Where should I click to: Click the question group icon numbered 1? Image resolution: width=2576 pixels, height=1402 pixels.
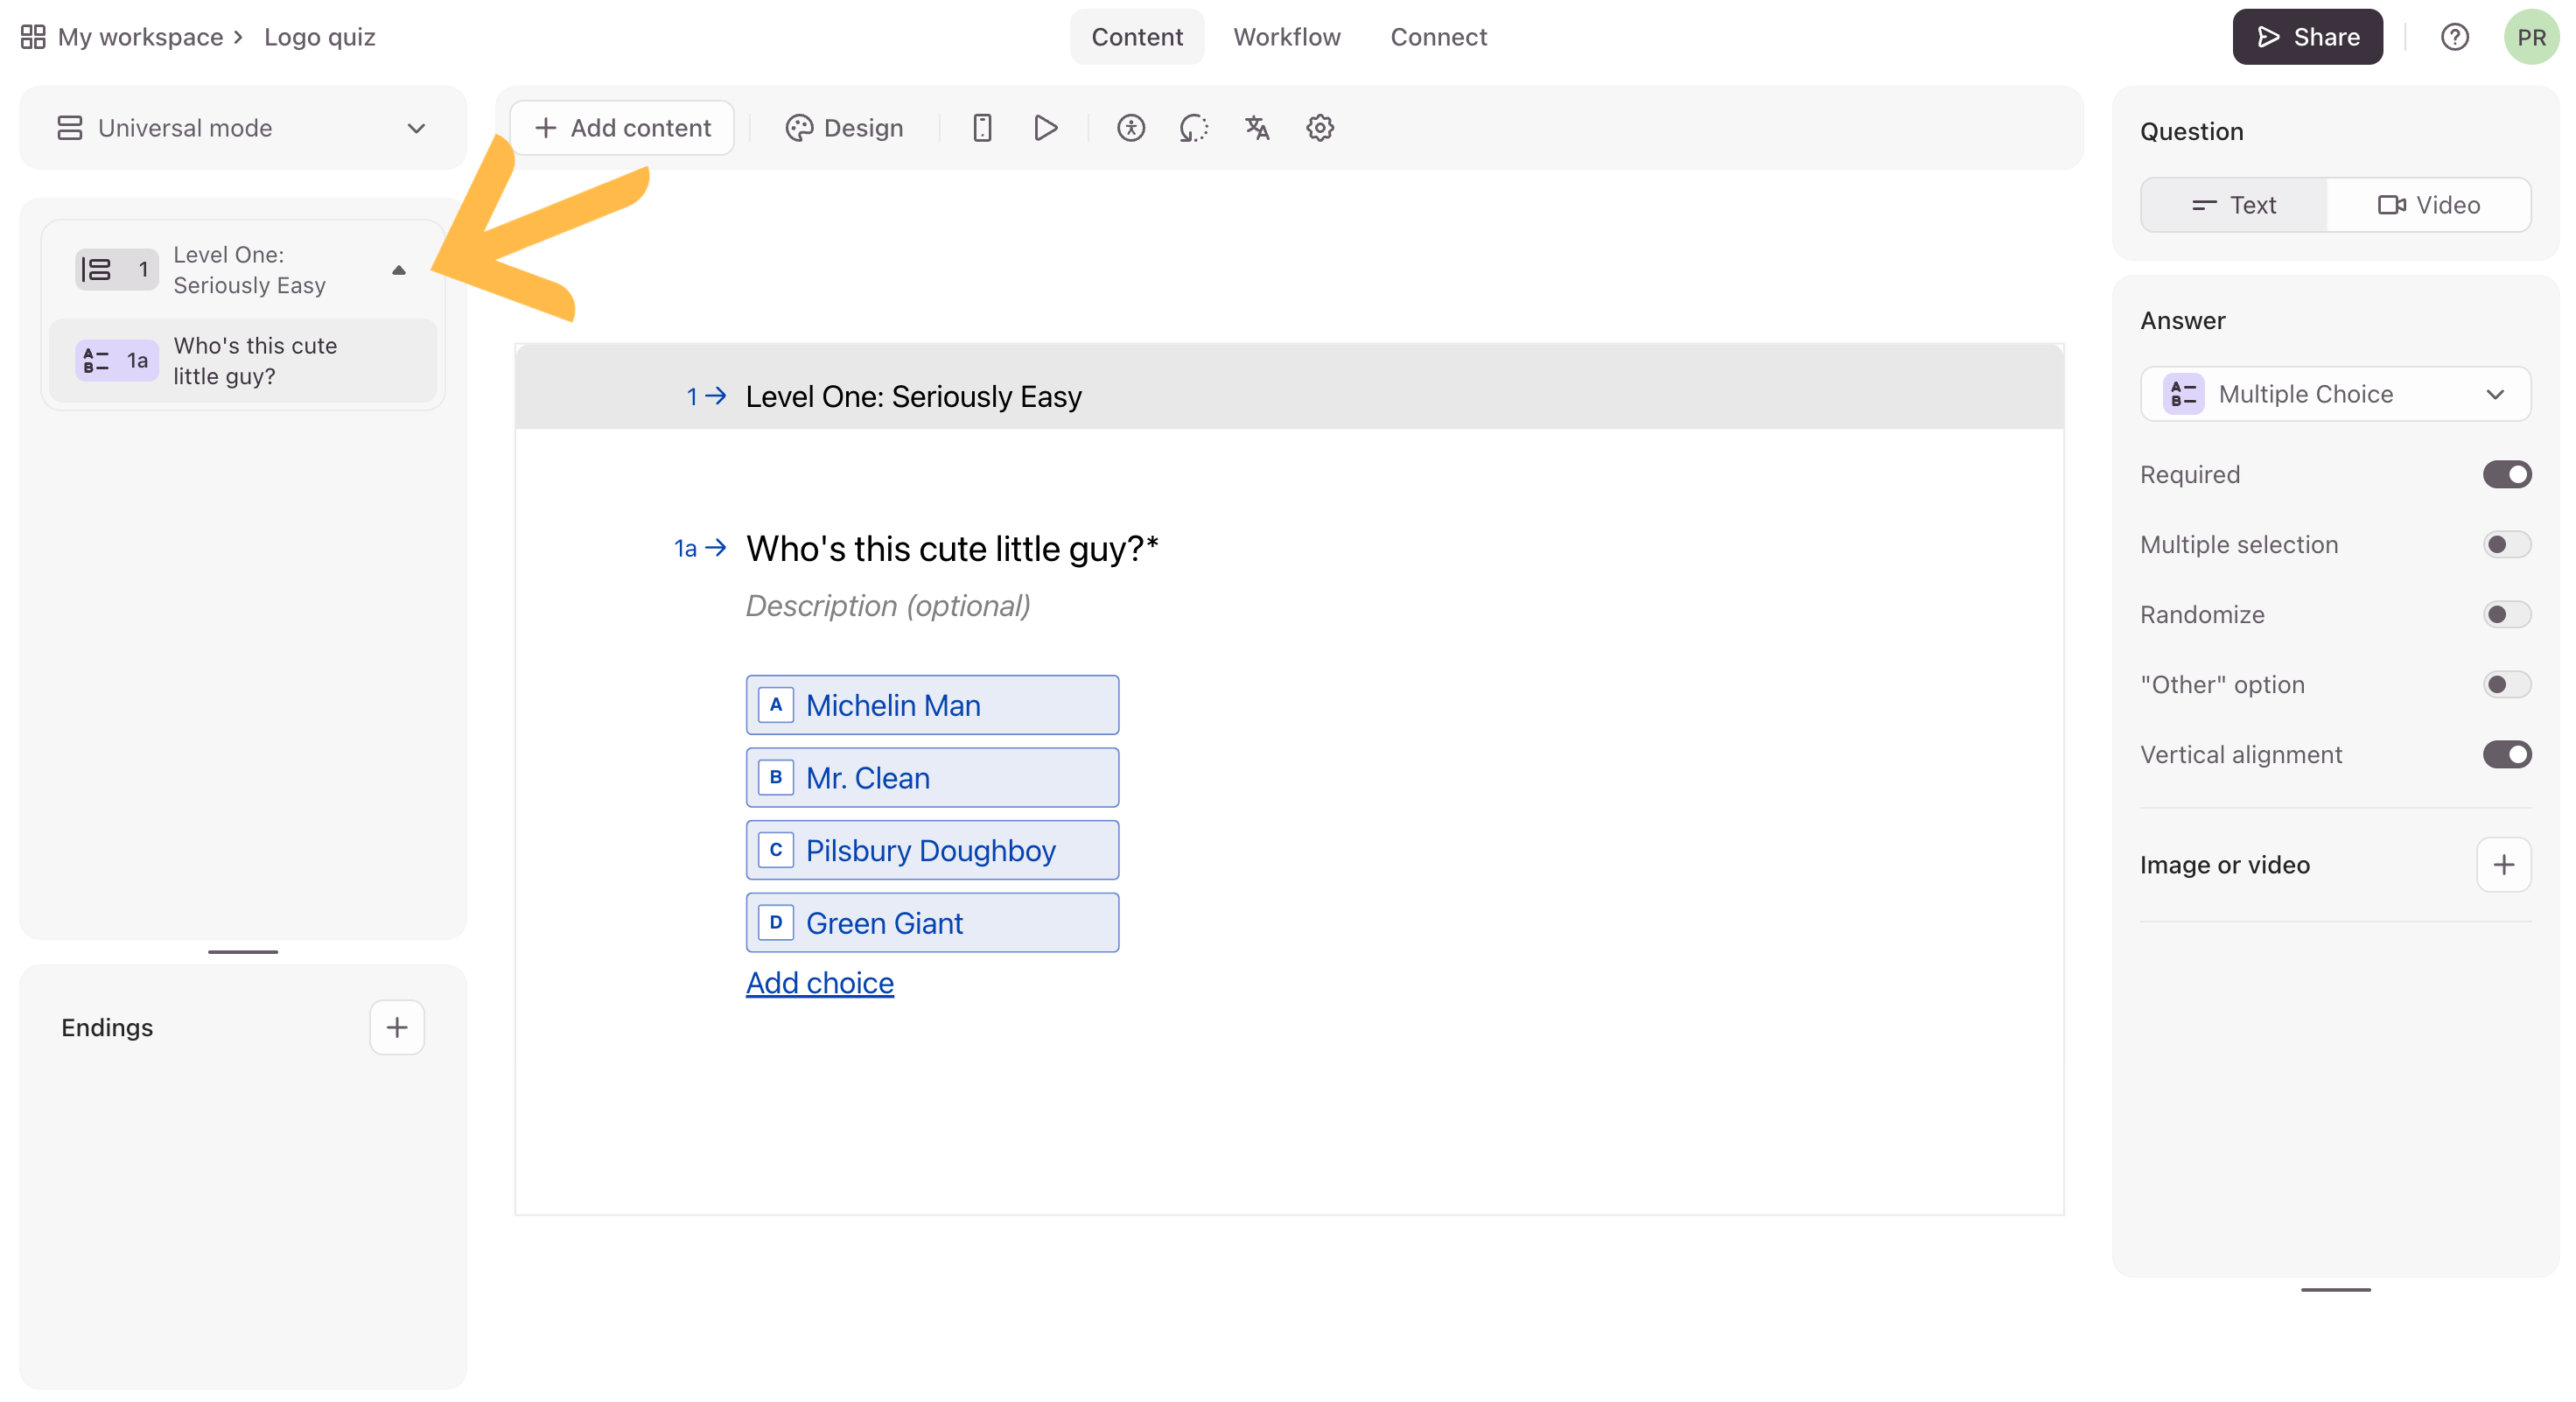(117, 270)
